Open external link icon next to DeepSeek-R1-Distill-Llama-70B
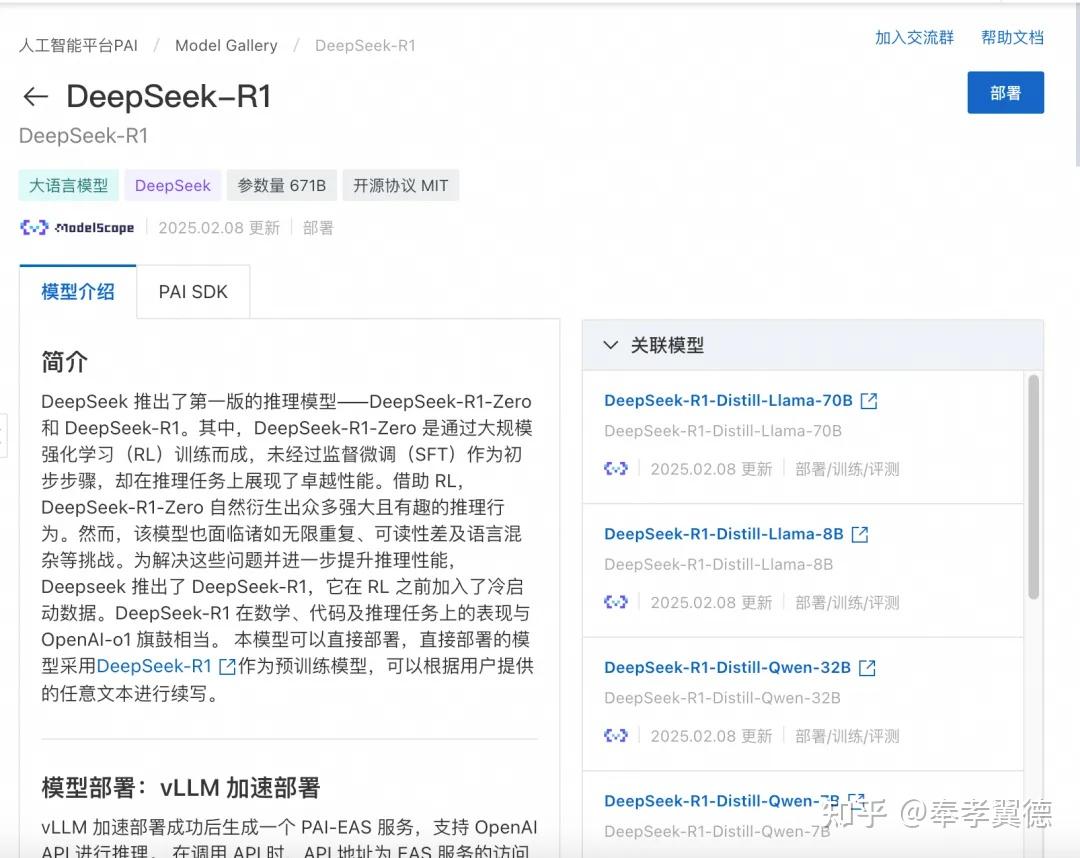The height and width of the screenshot is (858, 1080). coord(869,399)
